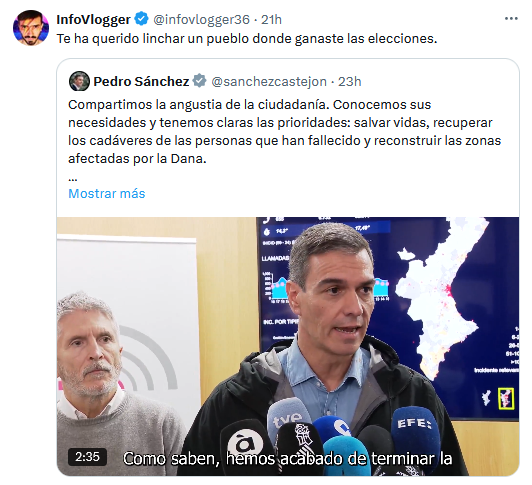The image size is (532, 485).
Task: Open the three-dot more options menu
Action: (x=511, y=19)
